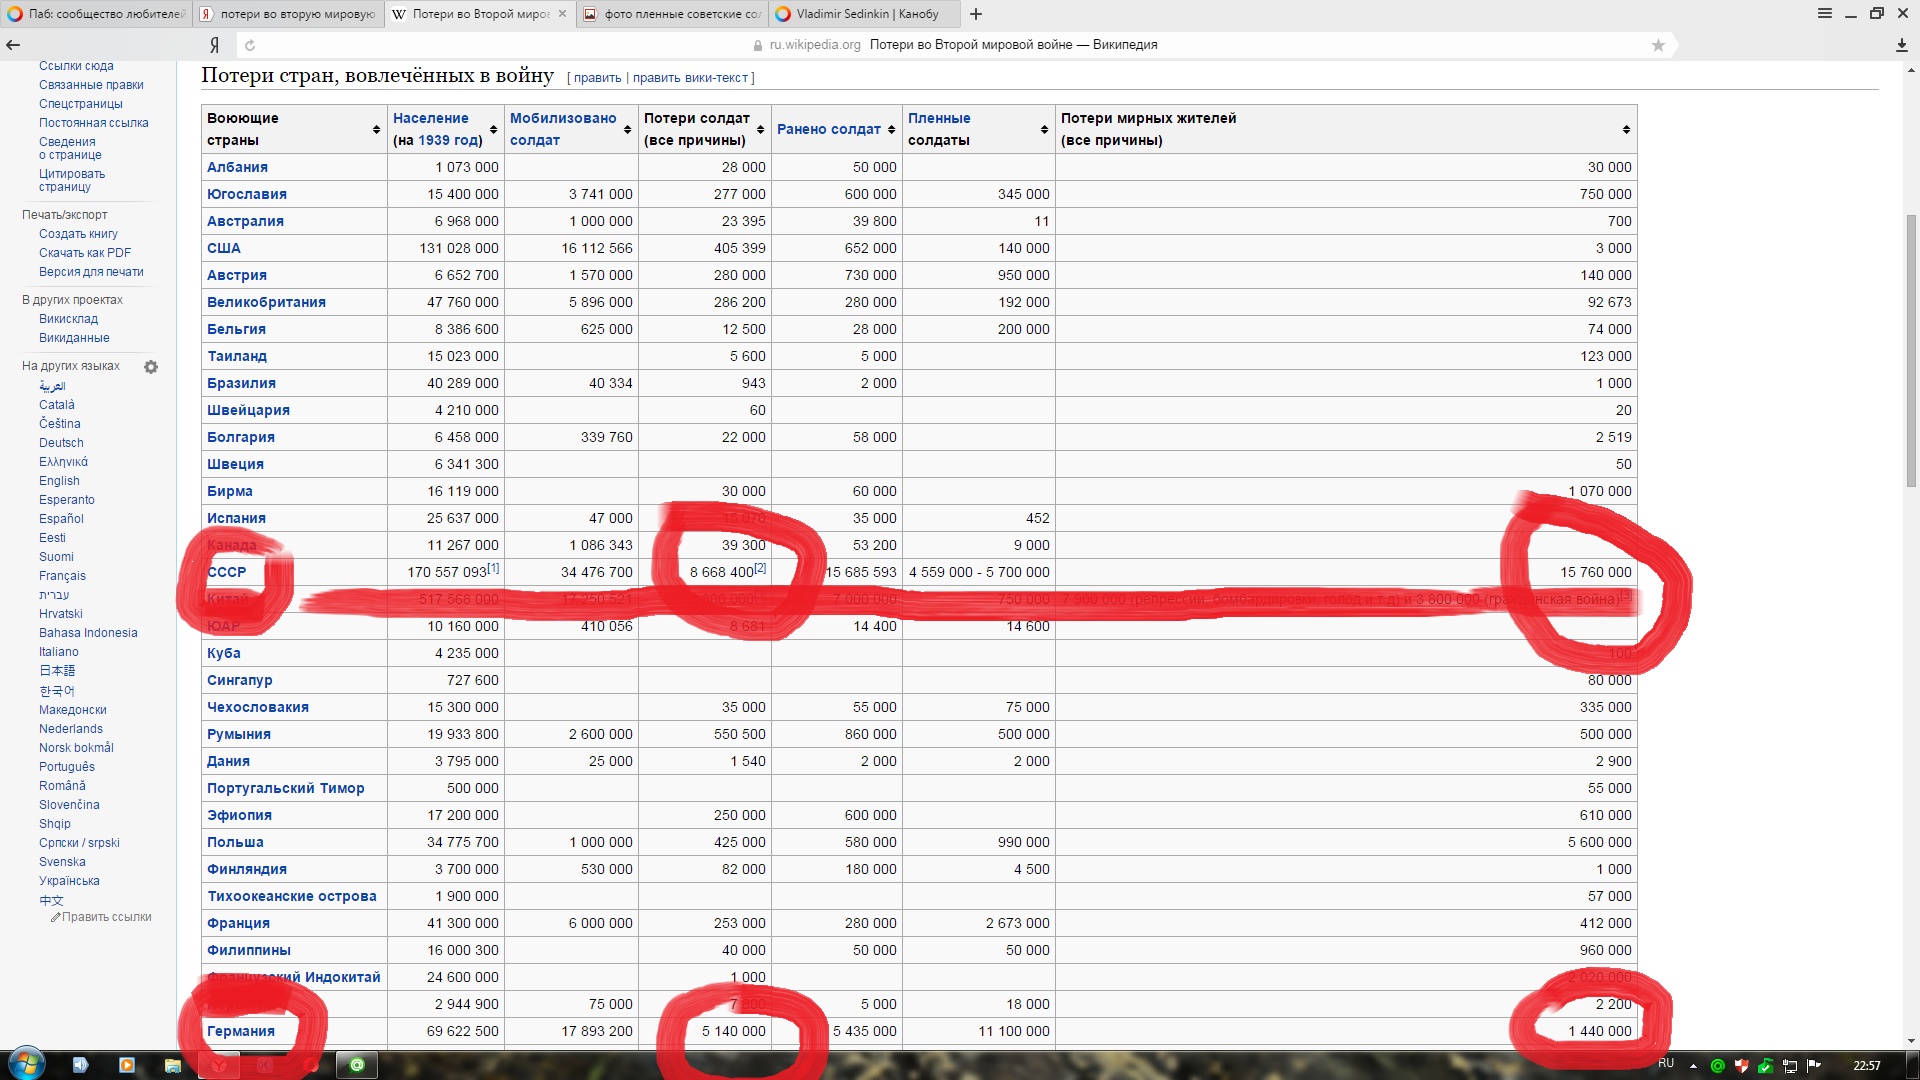Click 'Создать книгу' in the sidebar
The width and height of the screenshot is (1920, 1080).
pyautogui.click(x=78, y=234)
